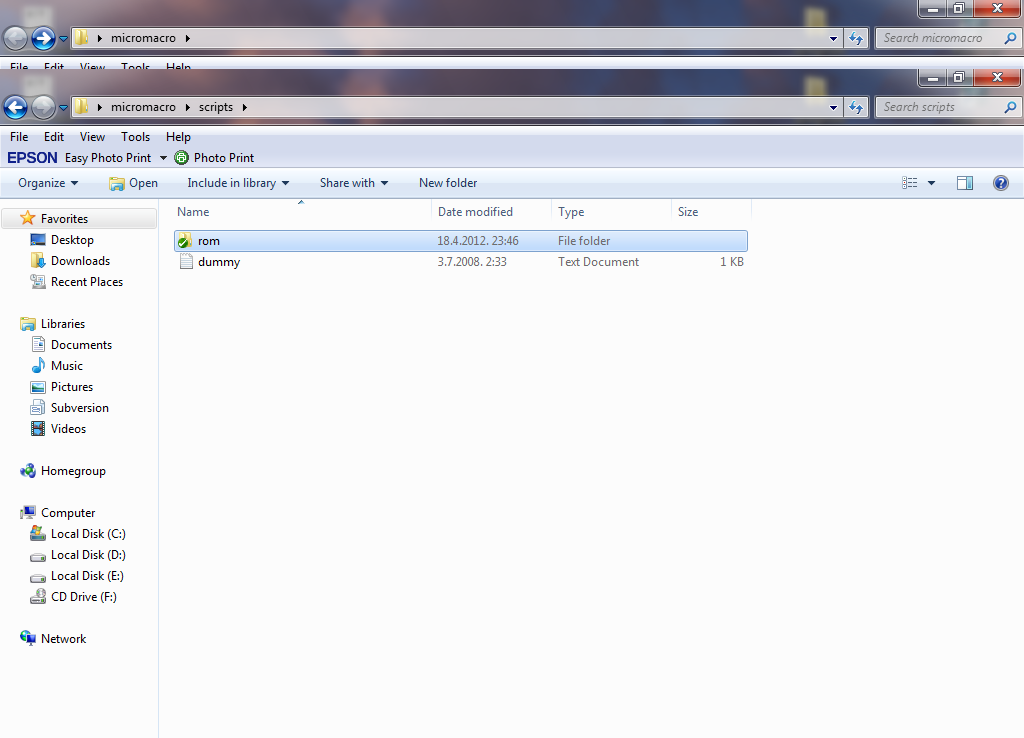Image resolution: width=1024 pixels, height=738 pixels.
Task: Expand the Organize dropdown
Action: pos(47,183)
